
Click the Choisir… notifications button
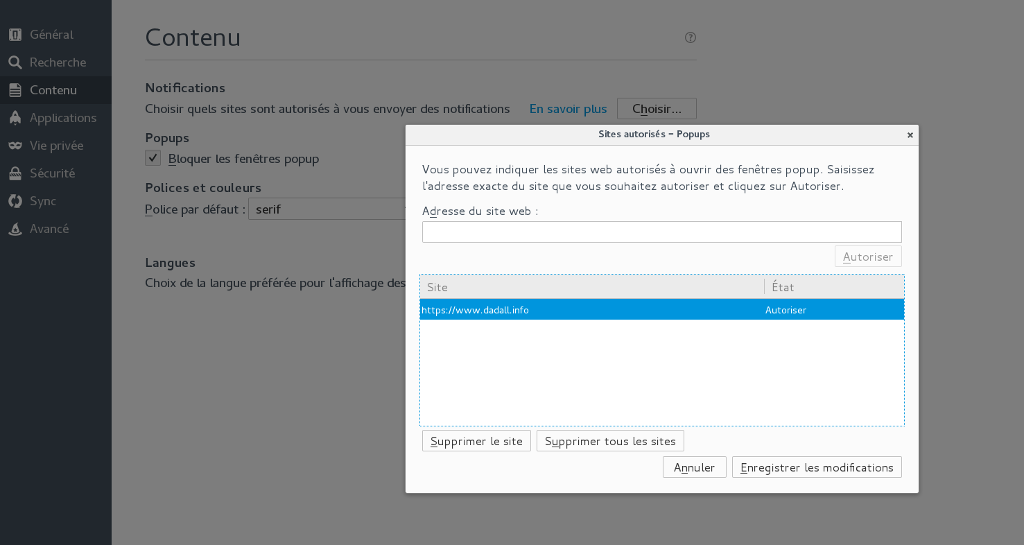pyautogui.click(x=657, y=109)
